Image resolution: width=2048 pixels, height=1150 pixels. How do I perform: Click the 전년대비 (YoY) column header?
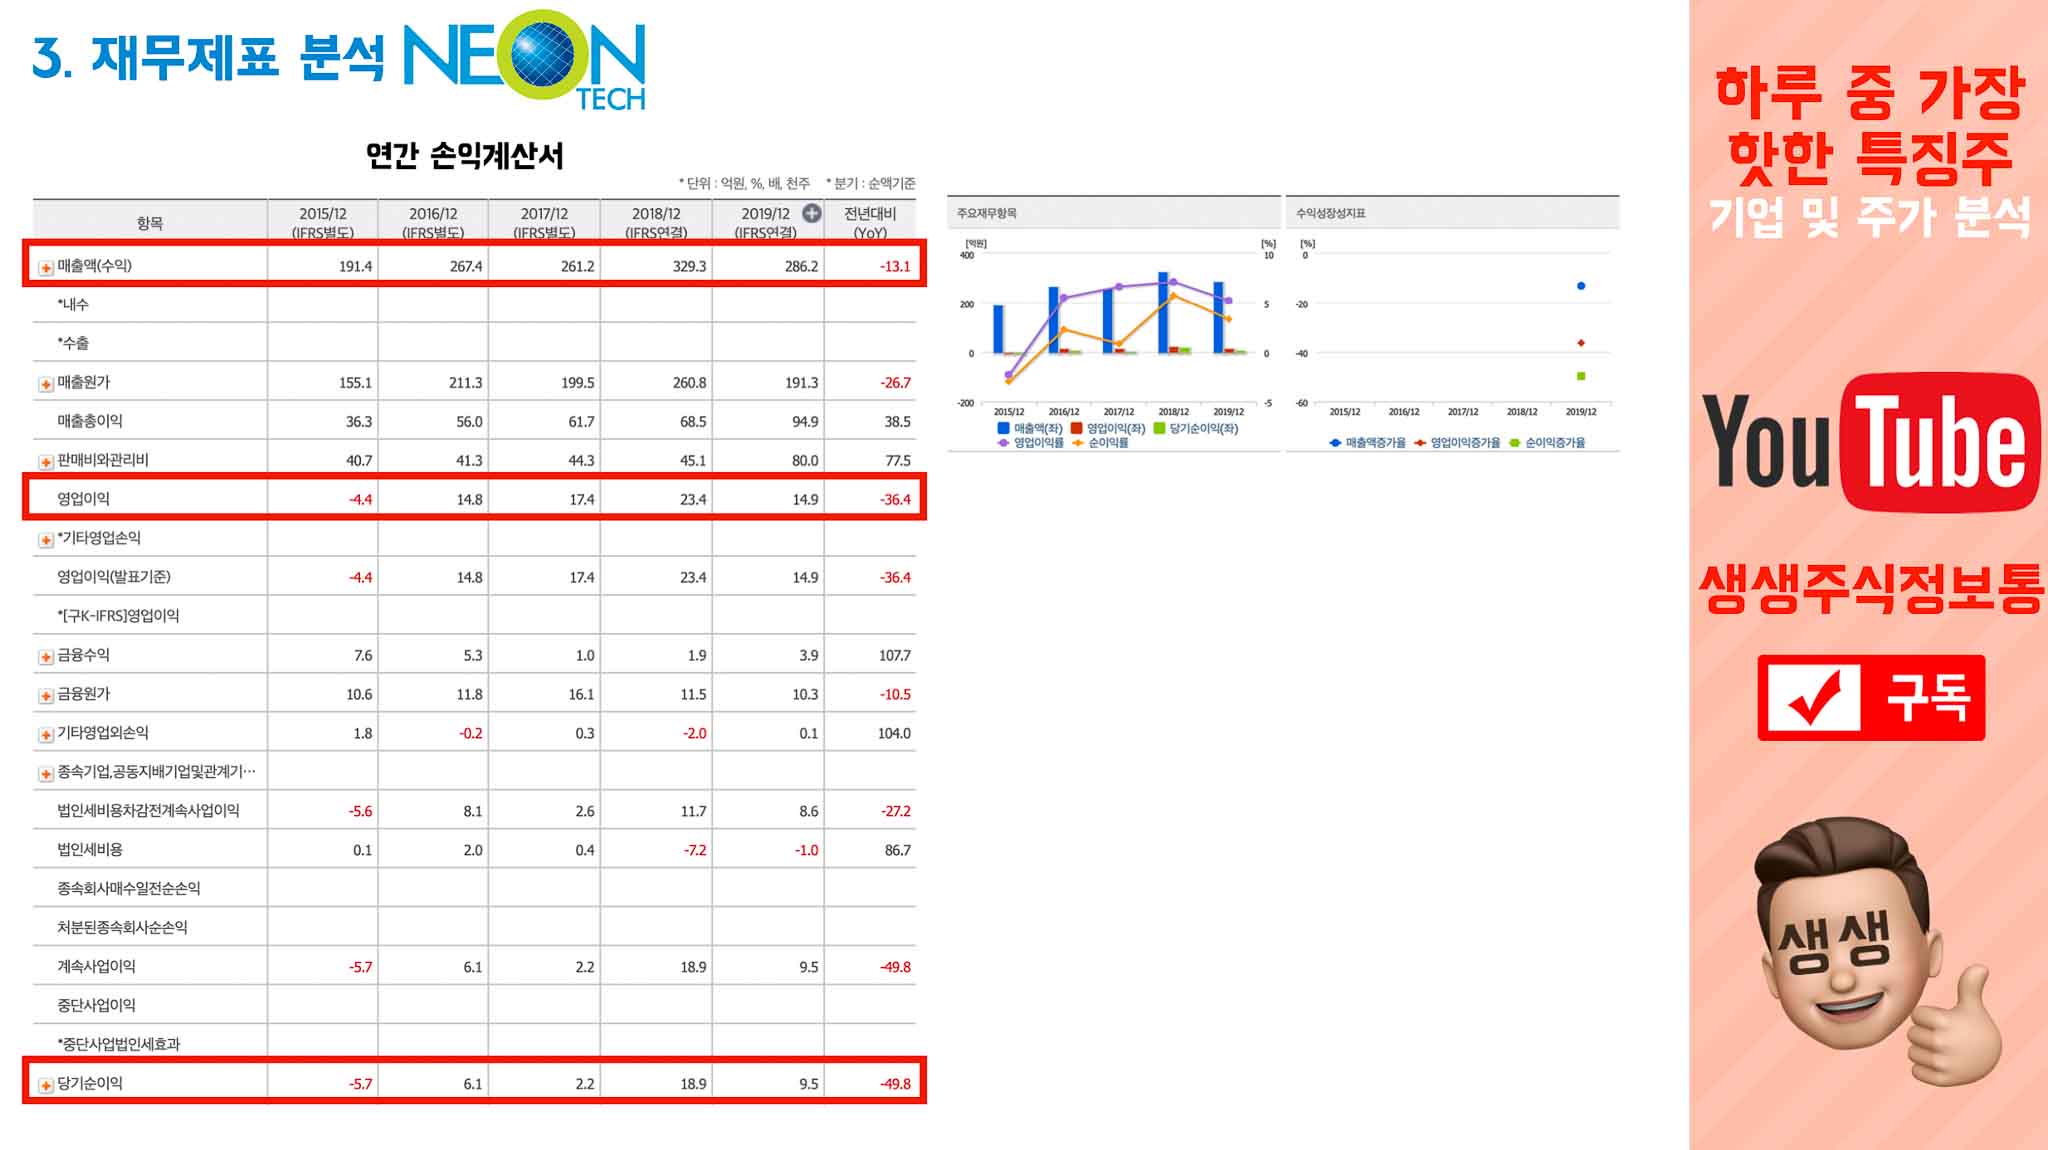(x=869, y=221)
